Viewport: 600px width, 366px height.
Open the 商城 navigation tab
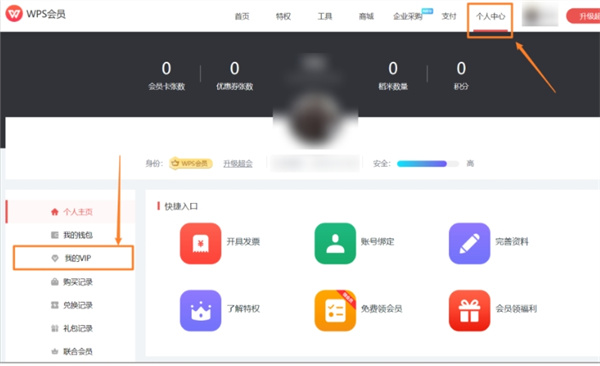pos(366,16)
